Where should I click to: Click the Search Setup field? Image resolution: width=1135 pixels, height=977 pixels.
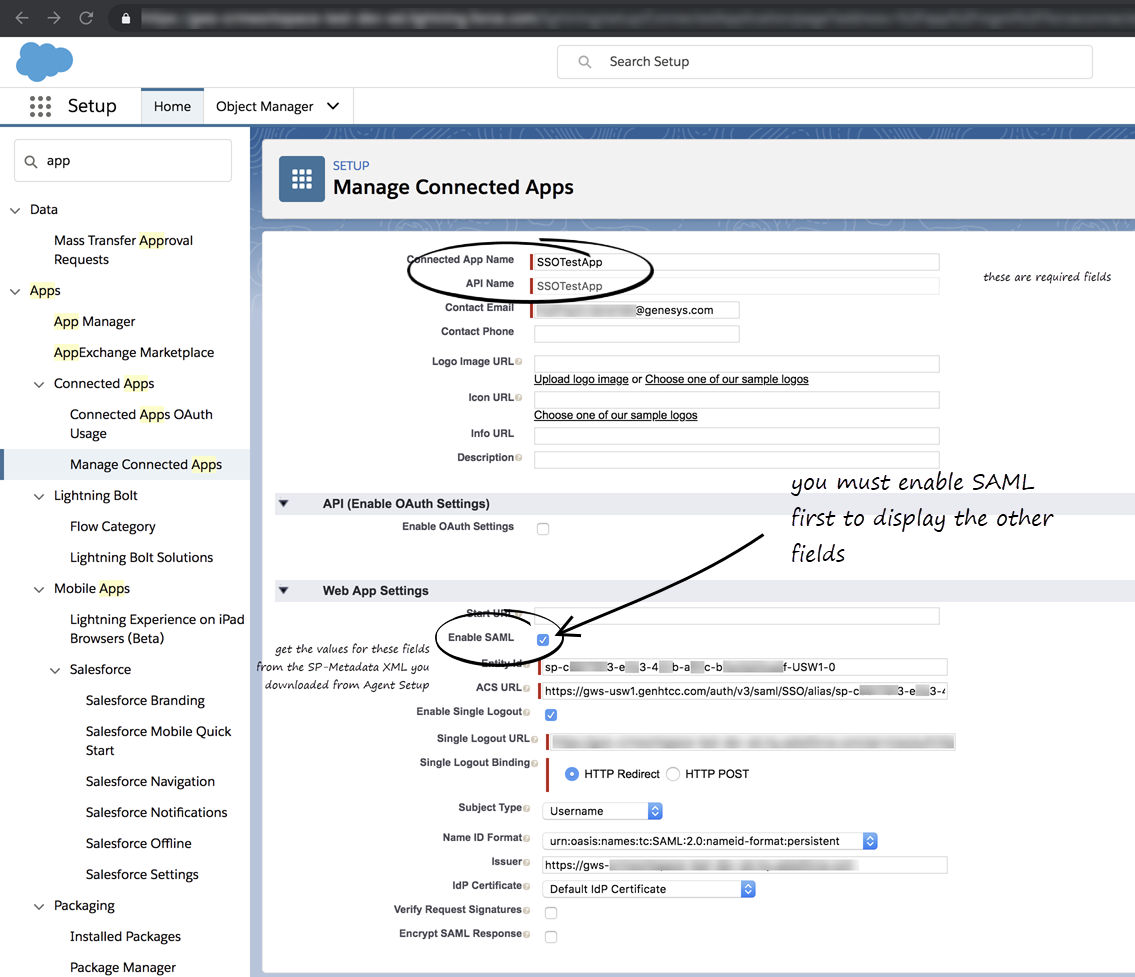click(x=824, y=62)
